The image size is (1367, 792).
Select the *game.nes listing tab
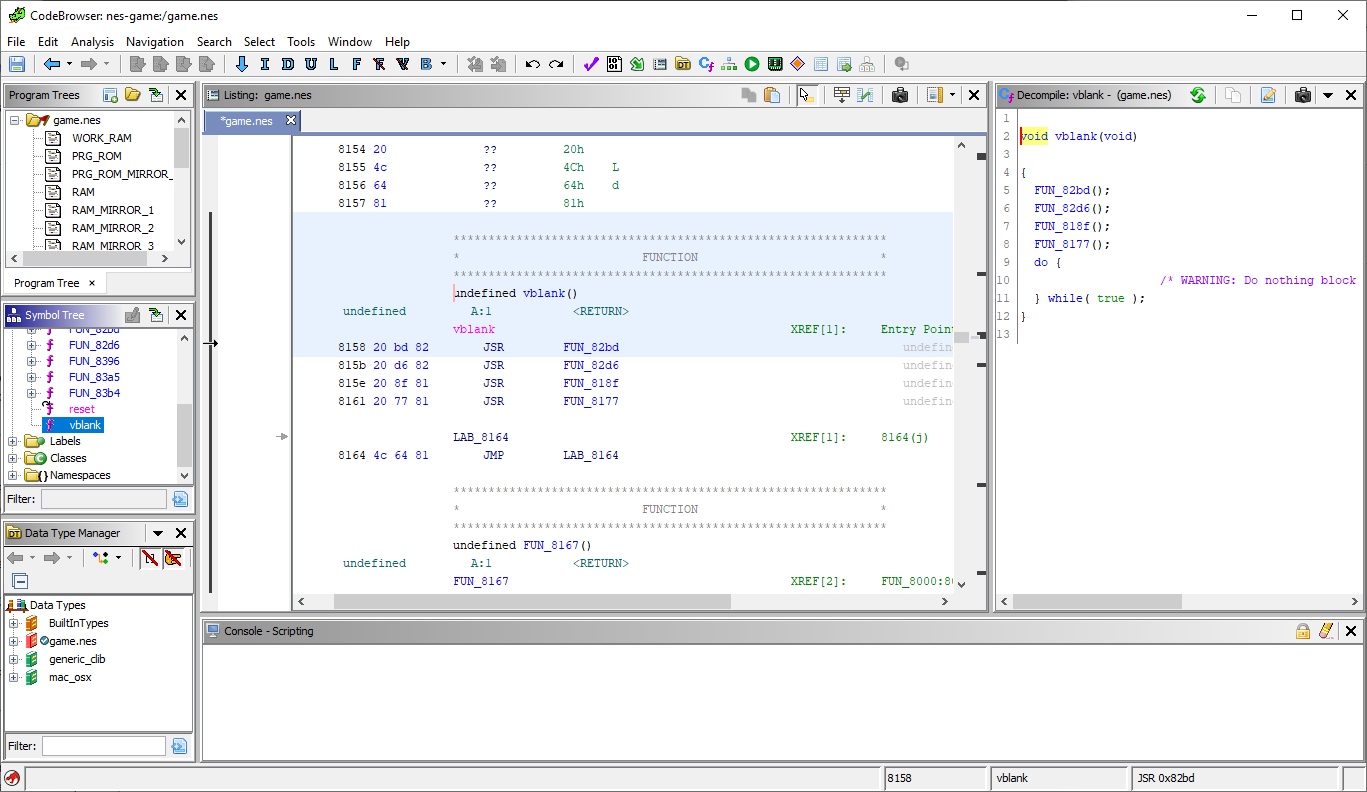click(x=247, y=121)
